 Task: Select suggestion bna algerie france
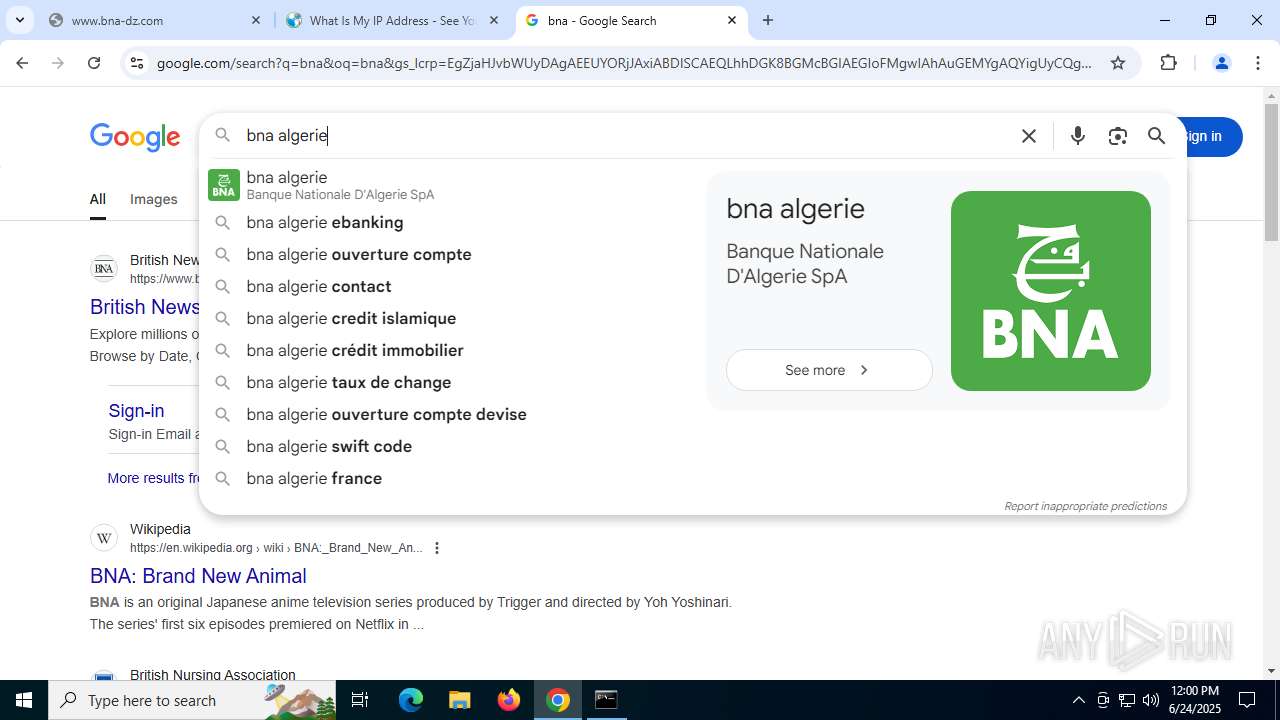452,478
